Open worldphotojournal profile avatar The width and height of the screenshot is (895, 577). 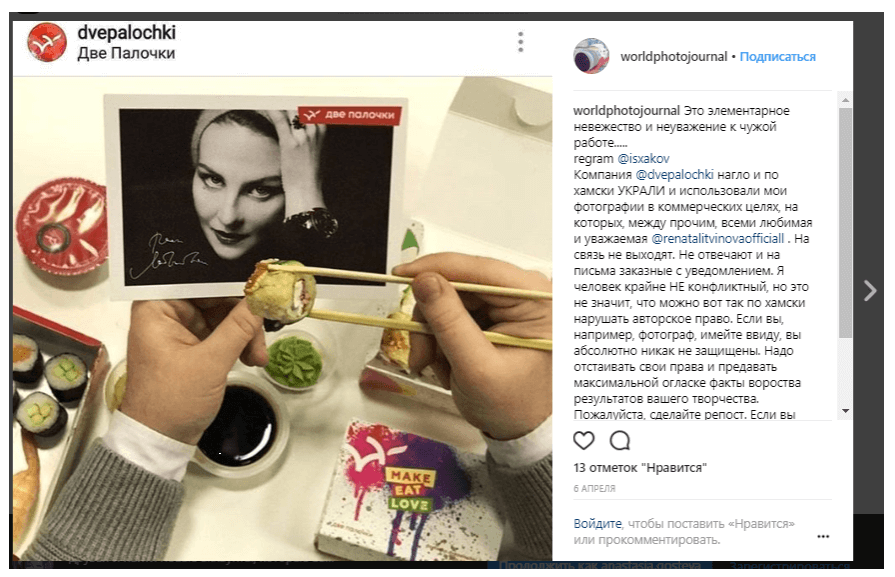[591, 56]
